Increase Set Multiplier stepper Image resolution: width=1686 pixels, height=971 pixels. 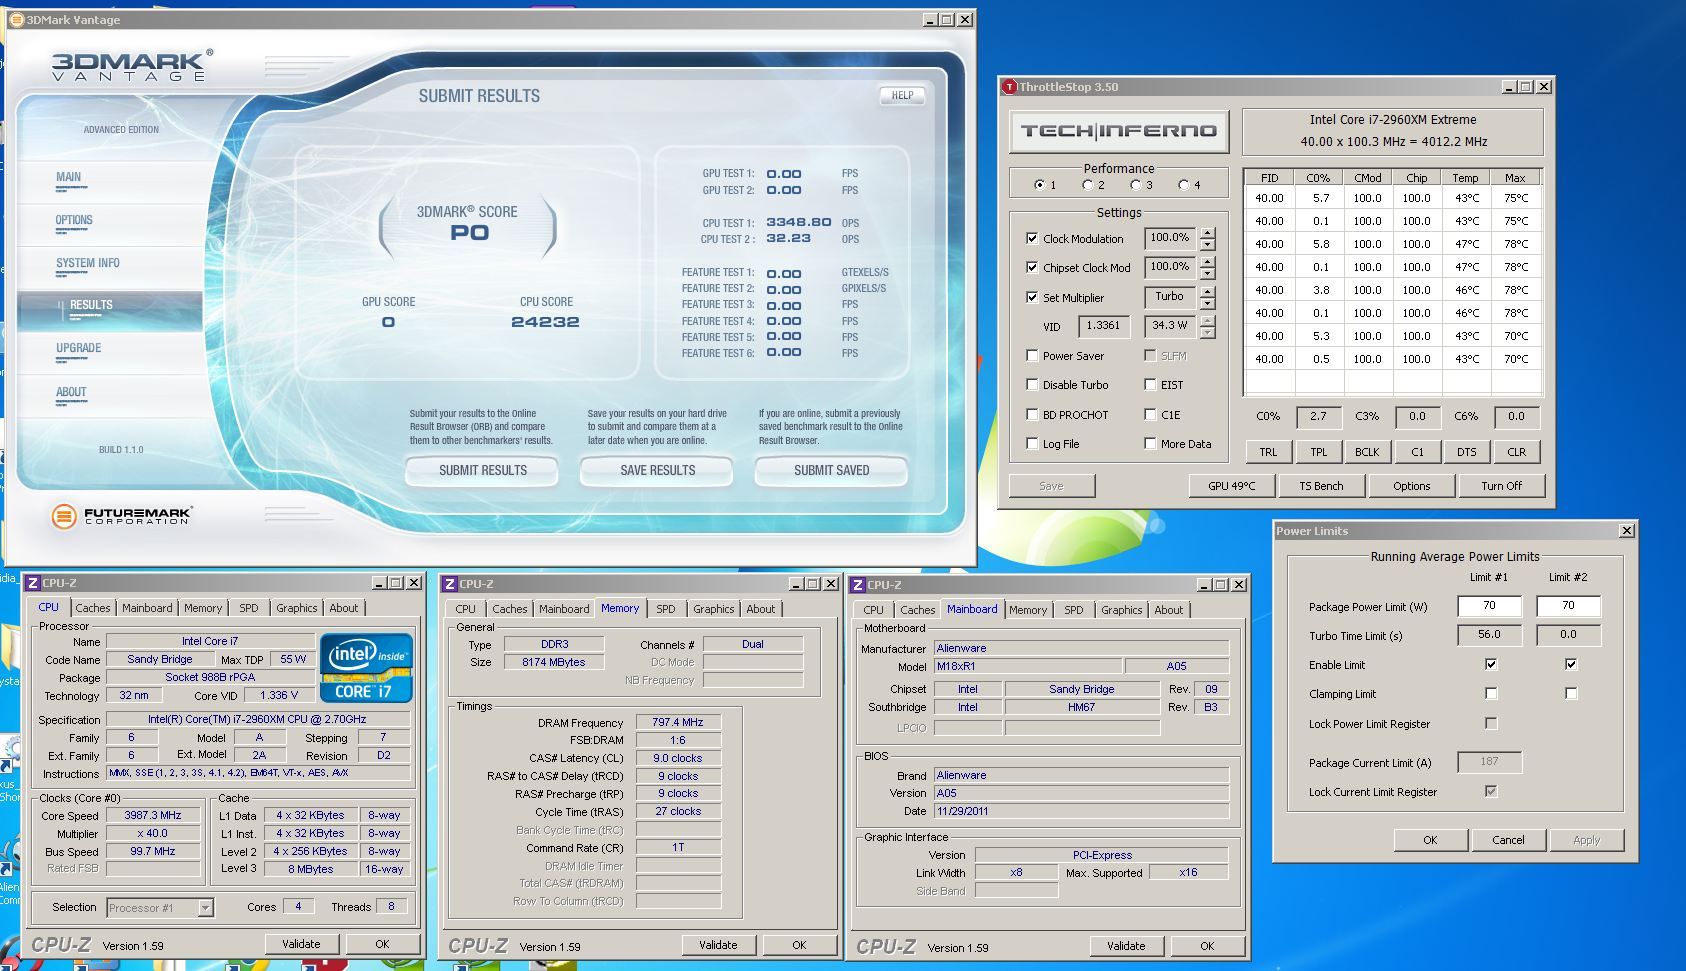point(1208,292)
